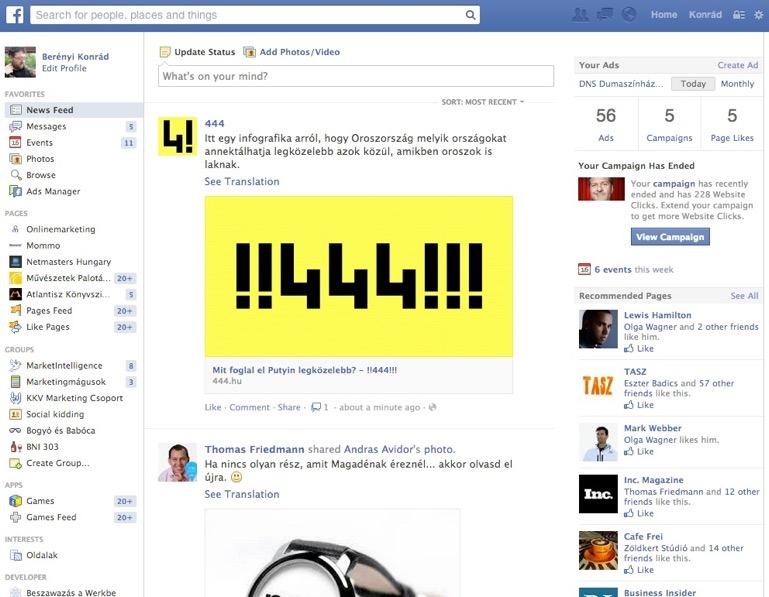Click the Netmasters Hungary page icon
Image resolution: width=769 pixels, height=597 pixels.
click(16, 261)
